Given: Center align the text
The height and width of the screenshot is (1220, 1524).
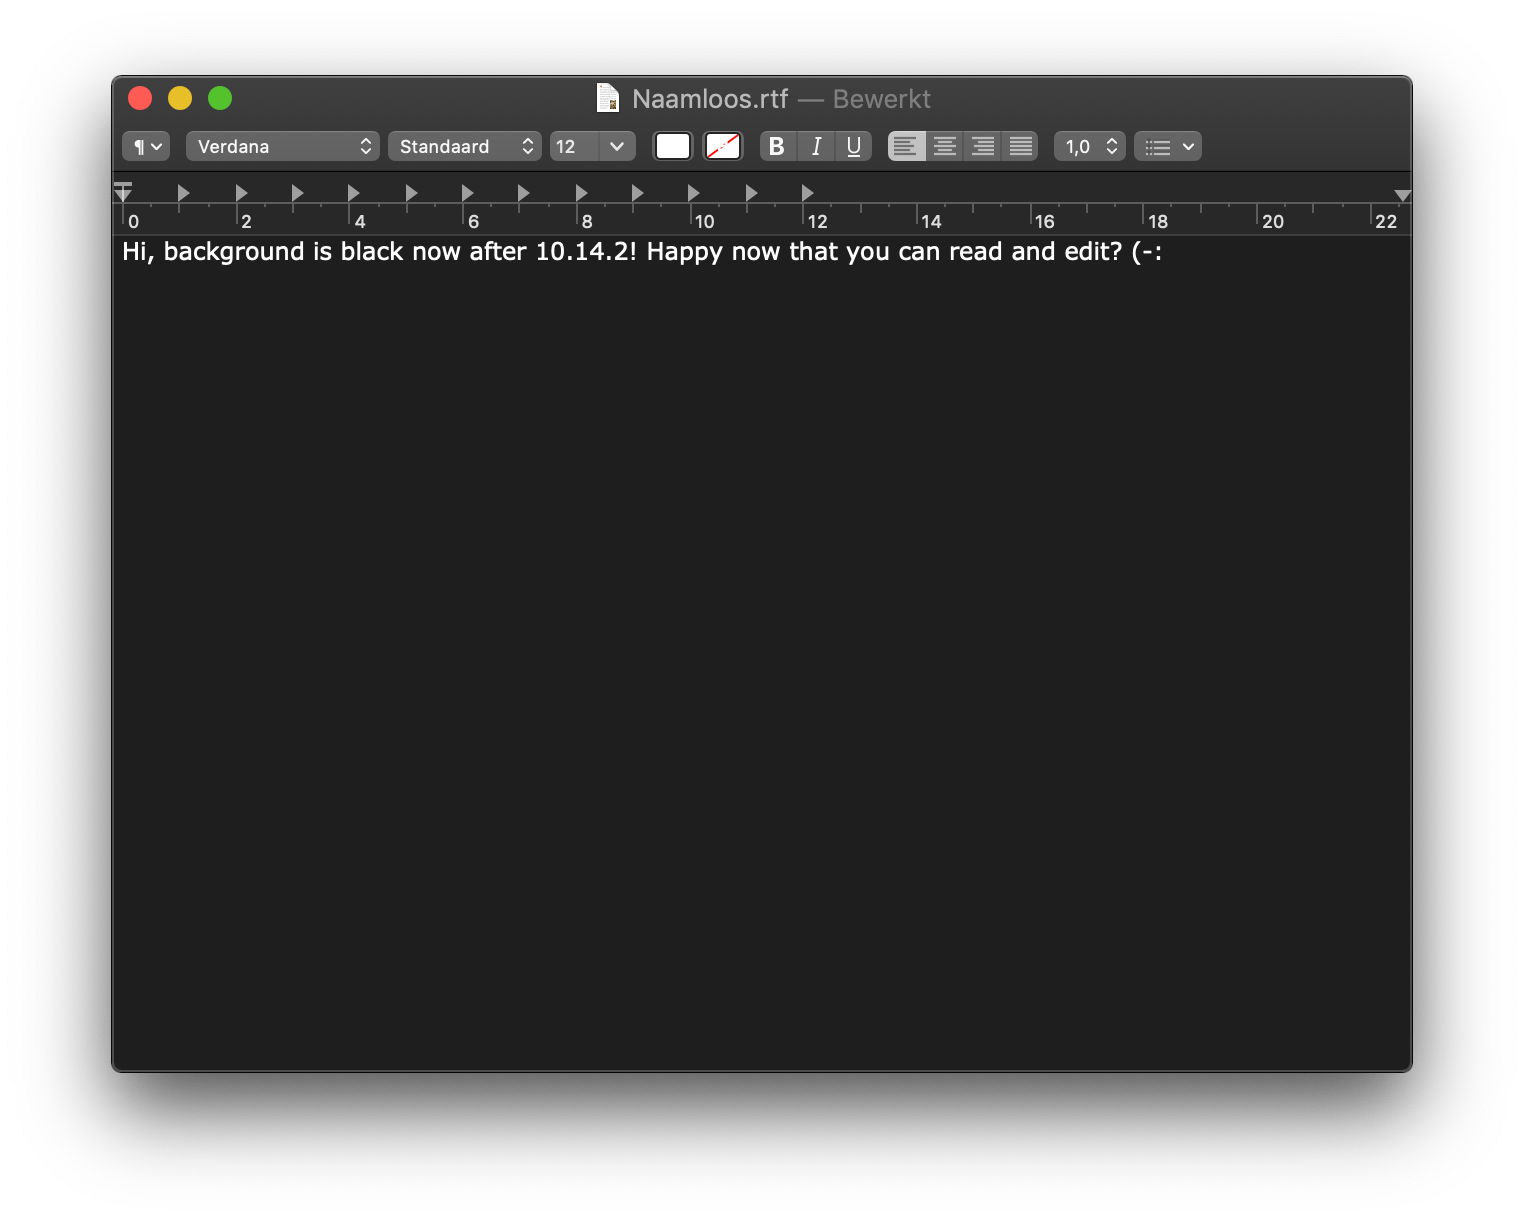Looking at the screenshot, I should [945, 147].
